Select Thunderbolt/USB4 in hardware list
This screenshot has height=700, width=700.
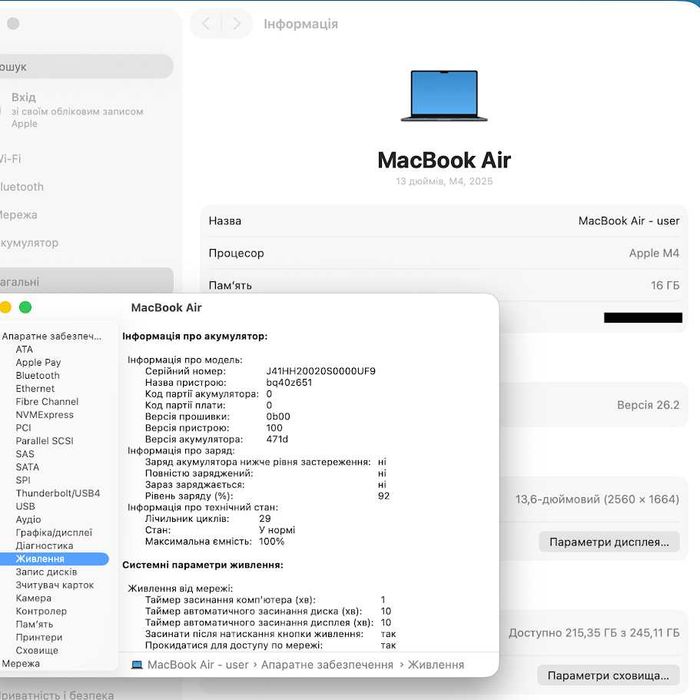point(58,493)
